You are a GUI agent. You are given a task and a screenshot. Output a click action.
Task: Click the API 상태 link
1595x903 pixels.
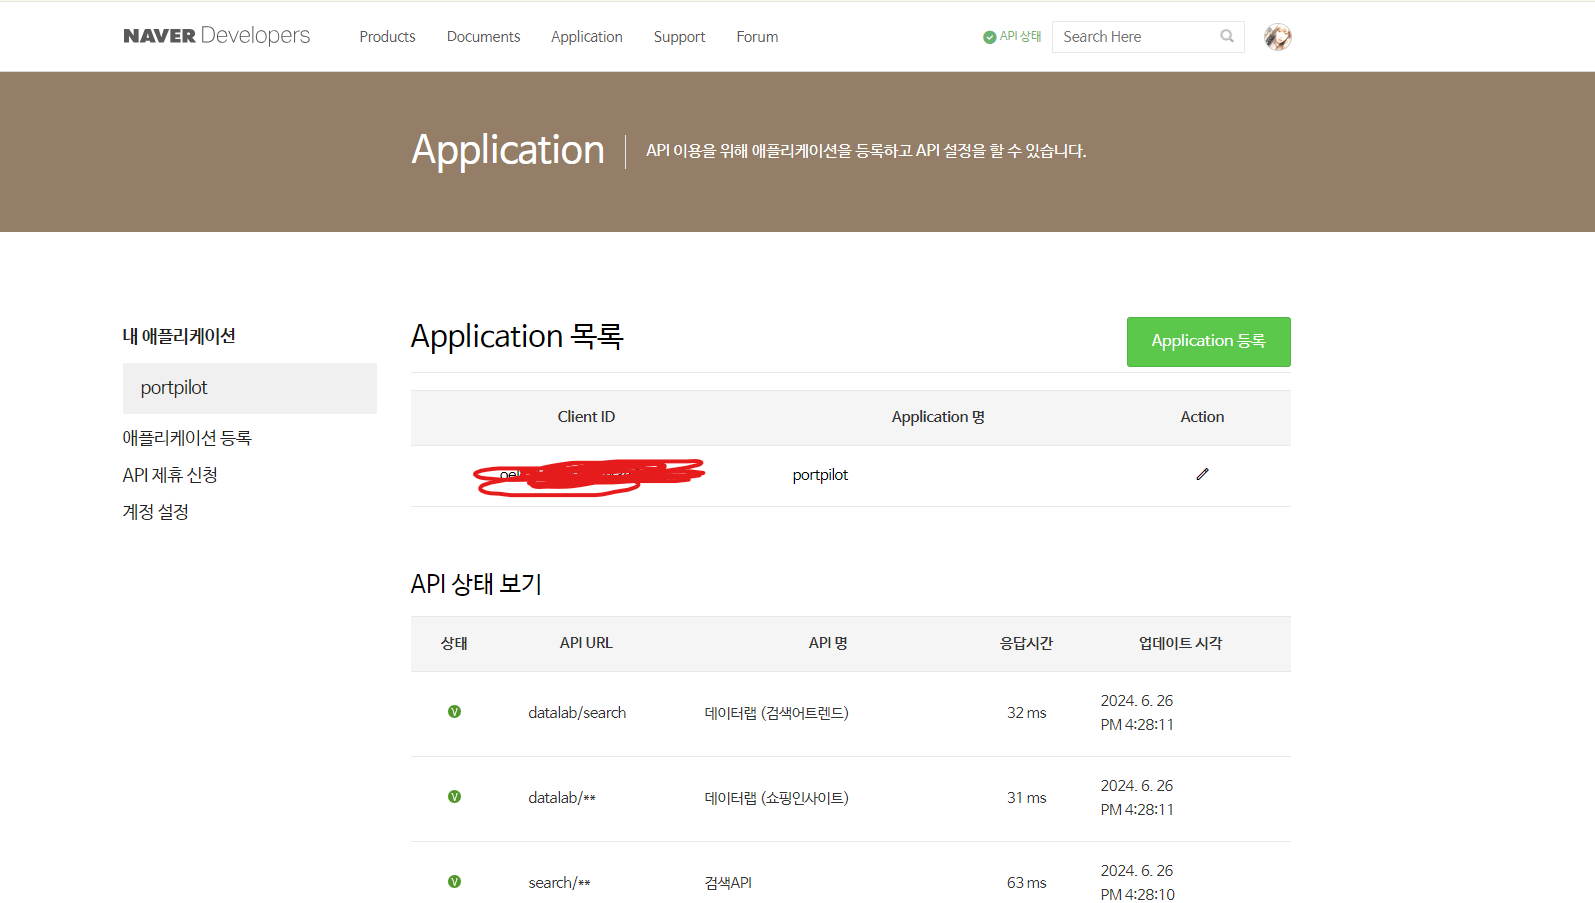(x=1012, y=37)
